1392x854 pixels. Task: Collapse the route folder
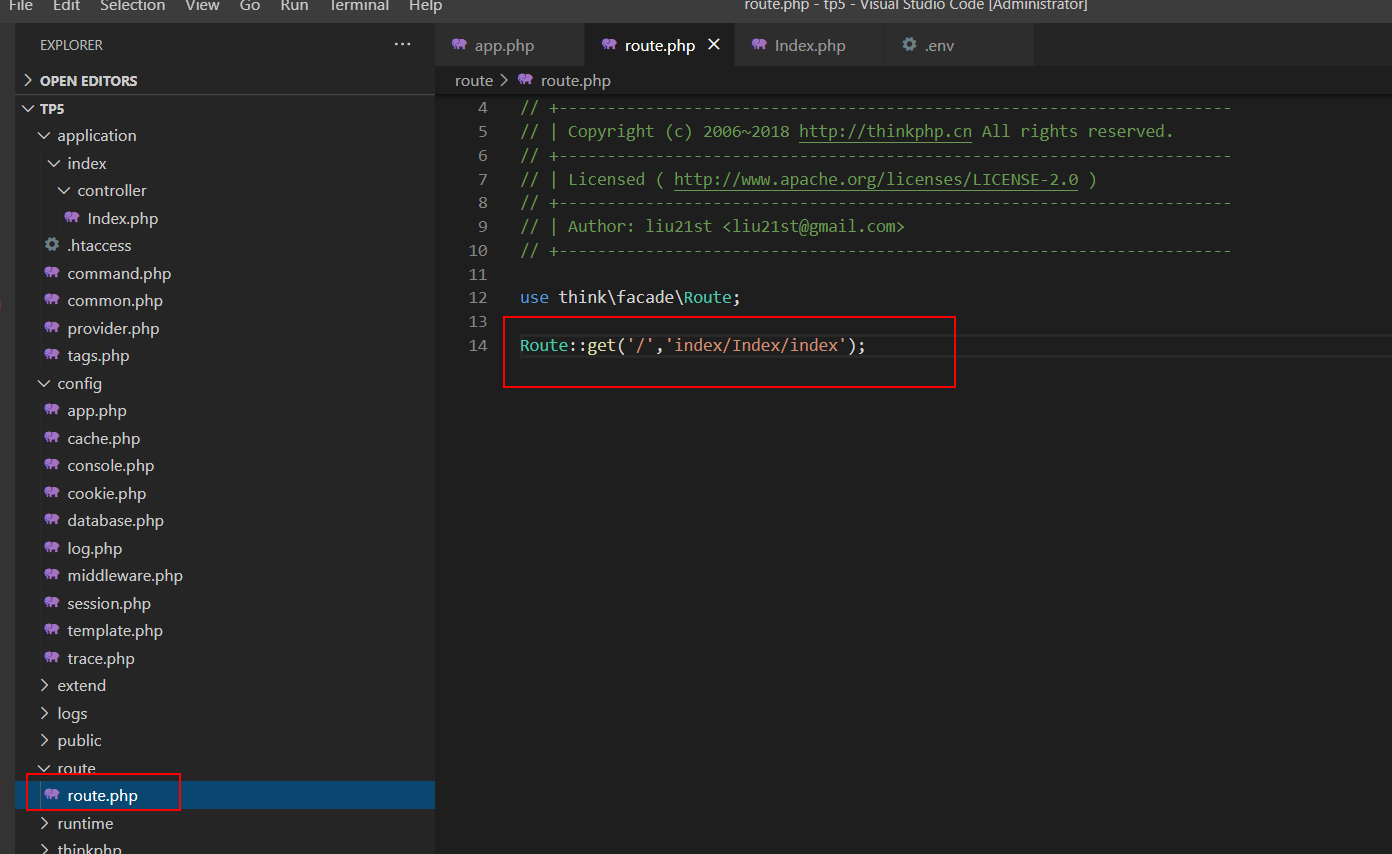pyautogui.click(x=43, y=768)
